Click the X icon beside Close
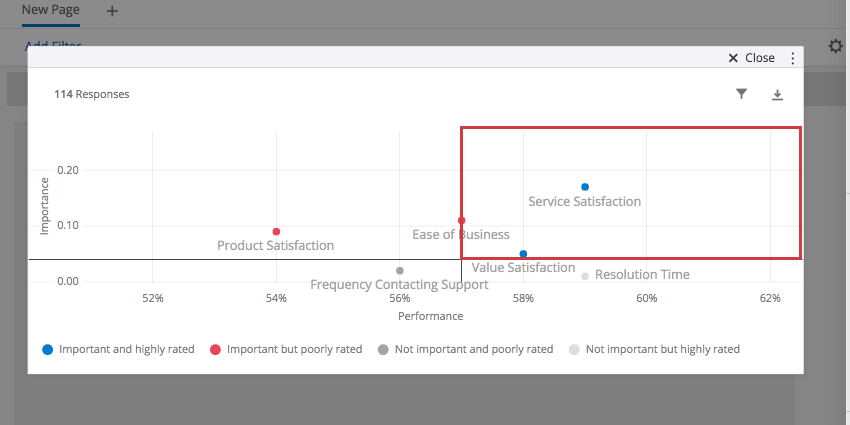 click(x=733, y=58)
